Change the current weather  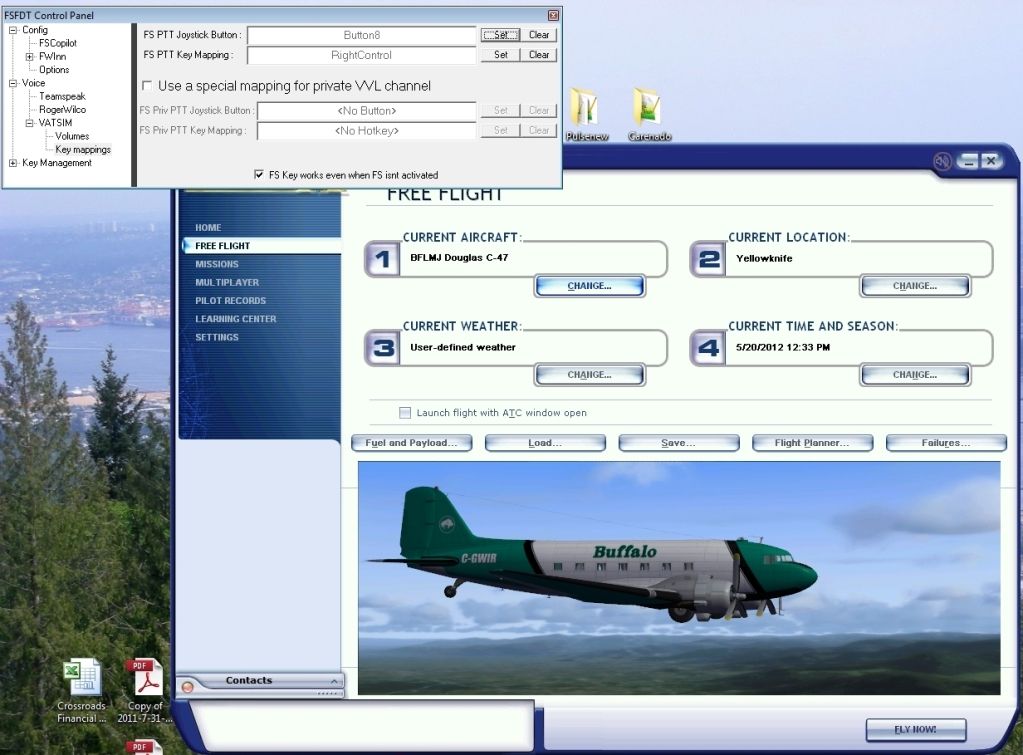[589, 375]
